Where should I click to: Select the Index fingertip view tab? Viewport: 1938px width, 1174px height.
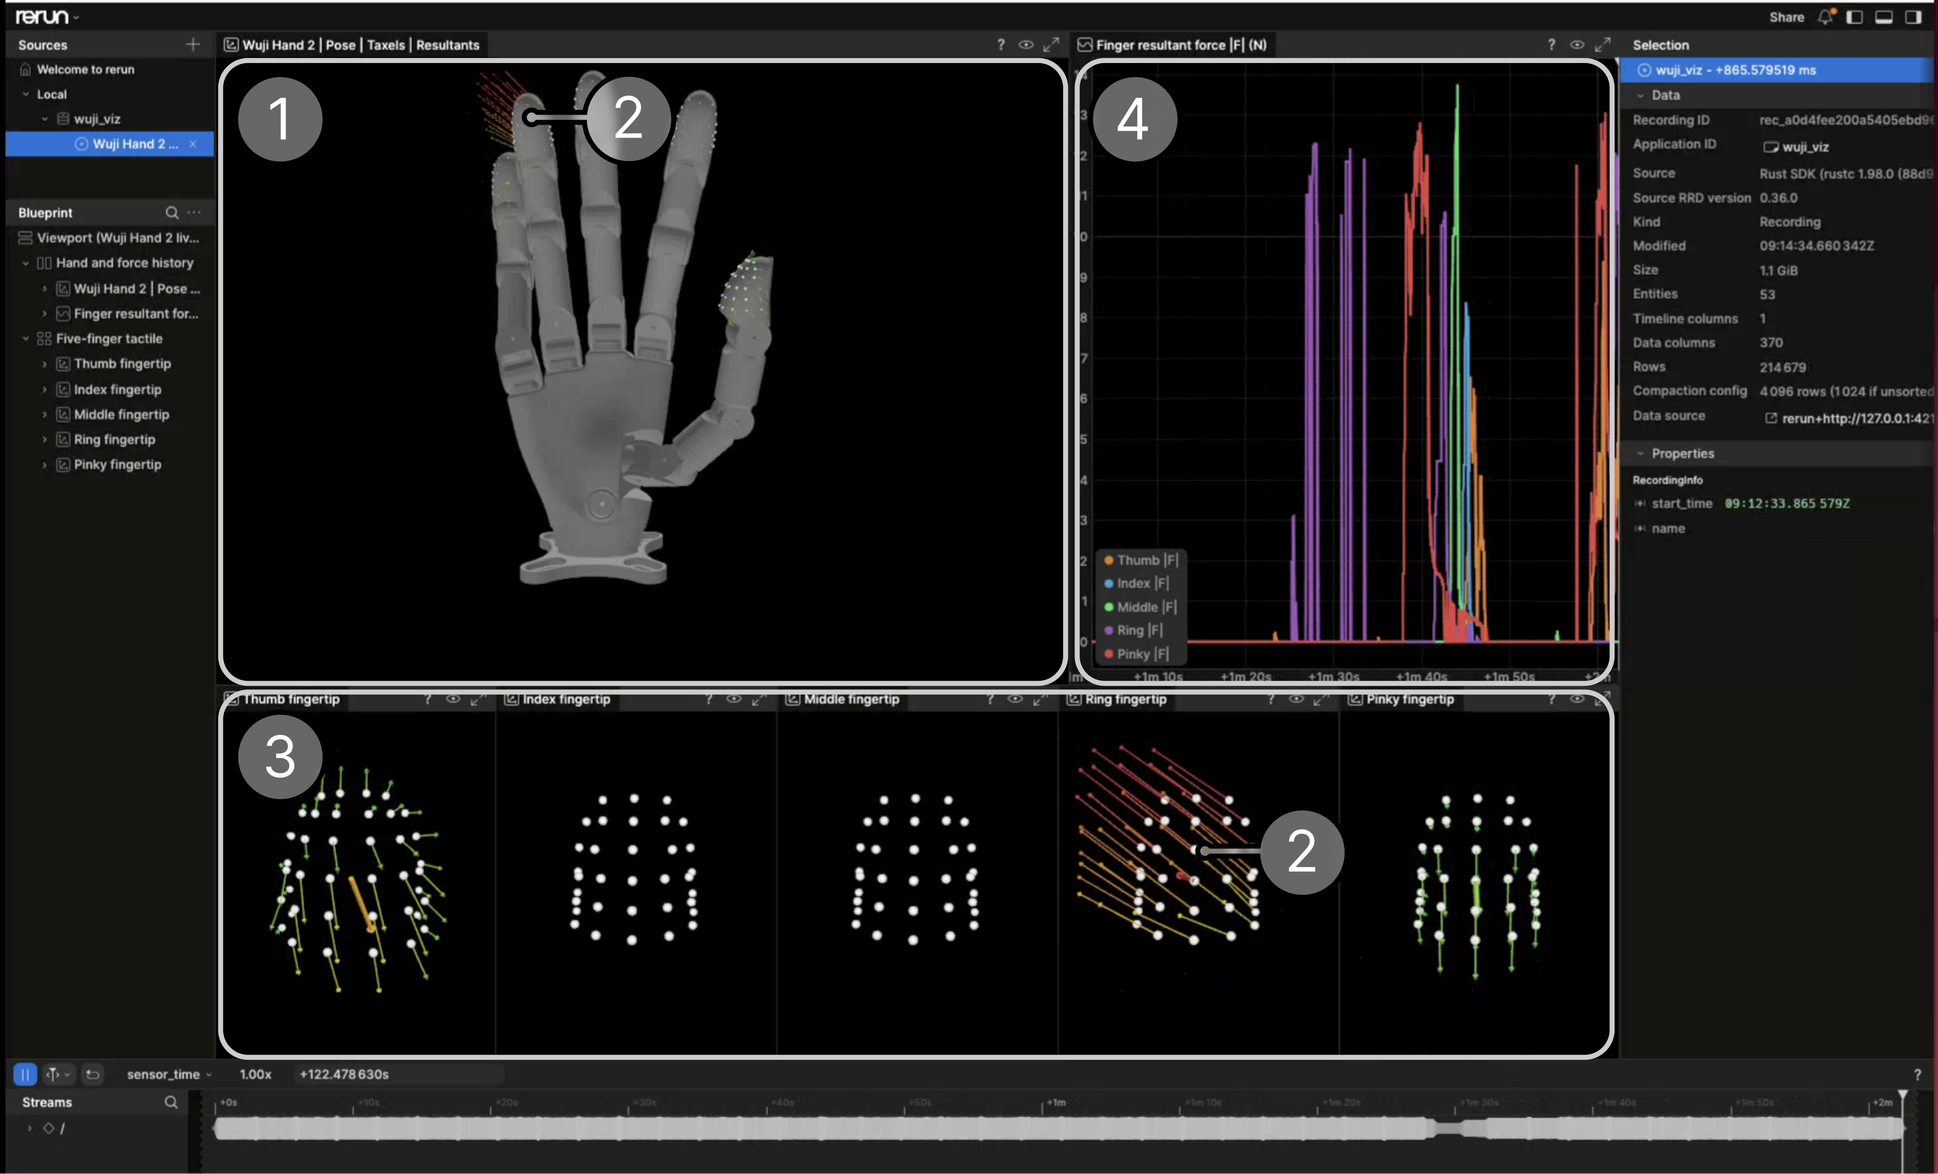click(558, 700)
